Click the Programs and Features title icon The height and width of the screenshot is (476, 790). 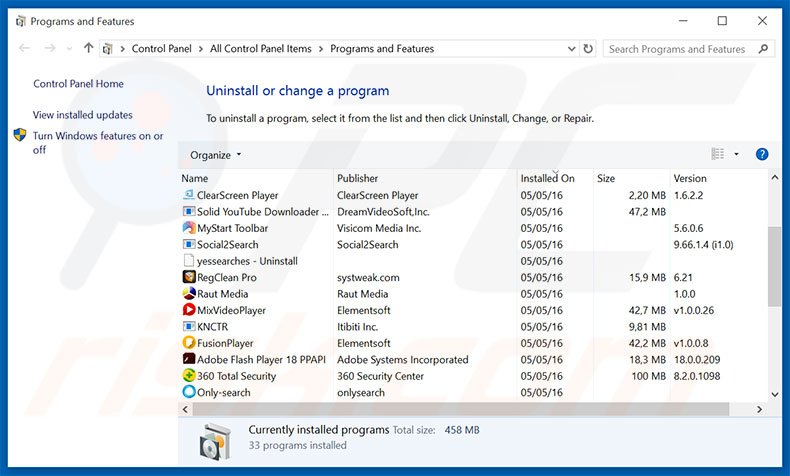pos(21,21)
